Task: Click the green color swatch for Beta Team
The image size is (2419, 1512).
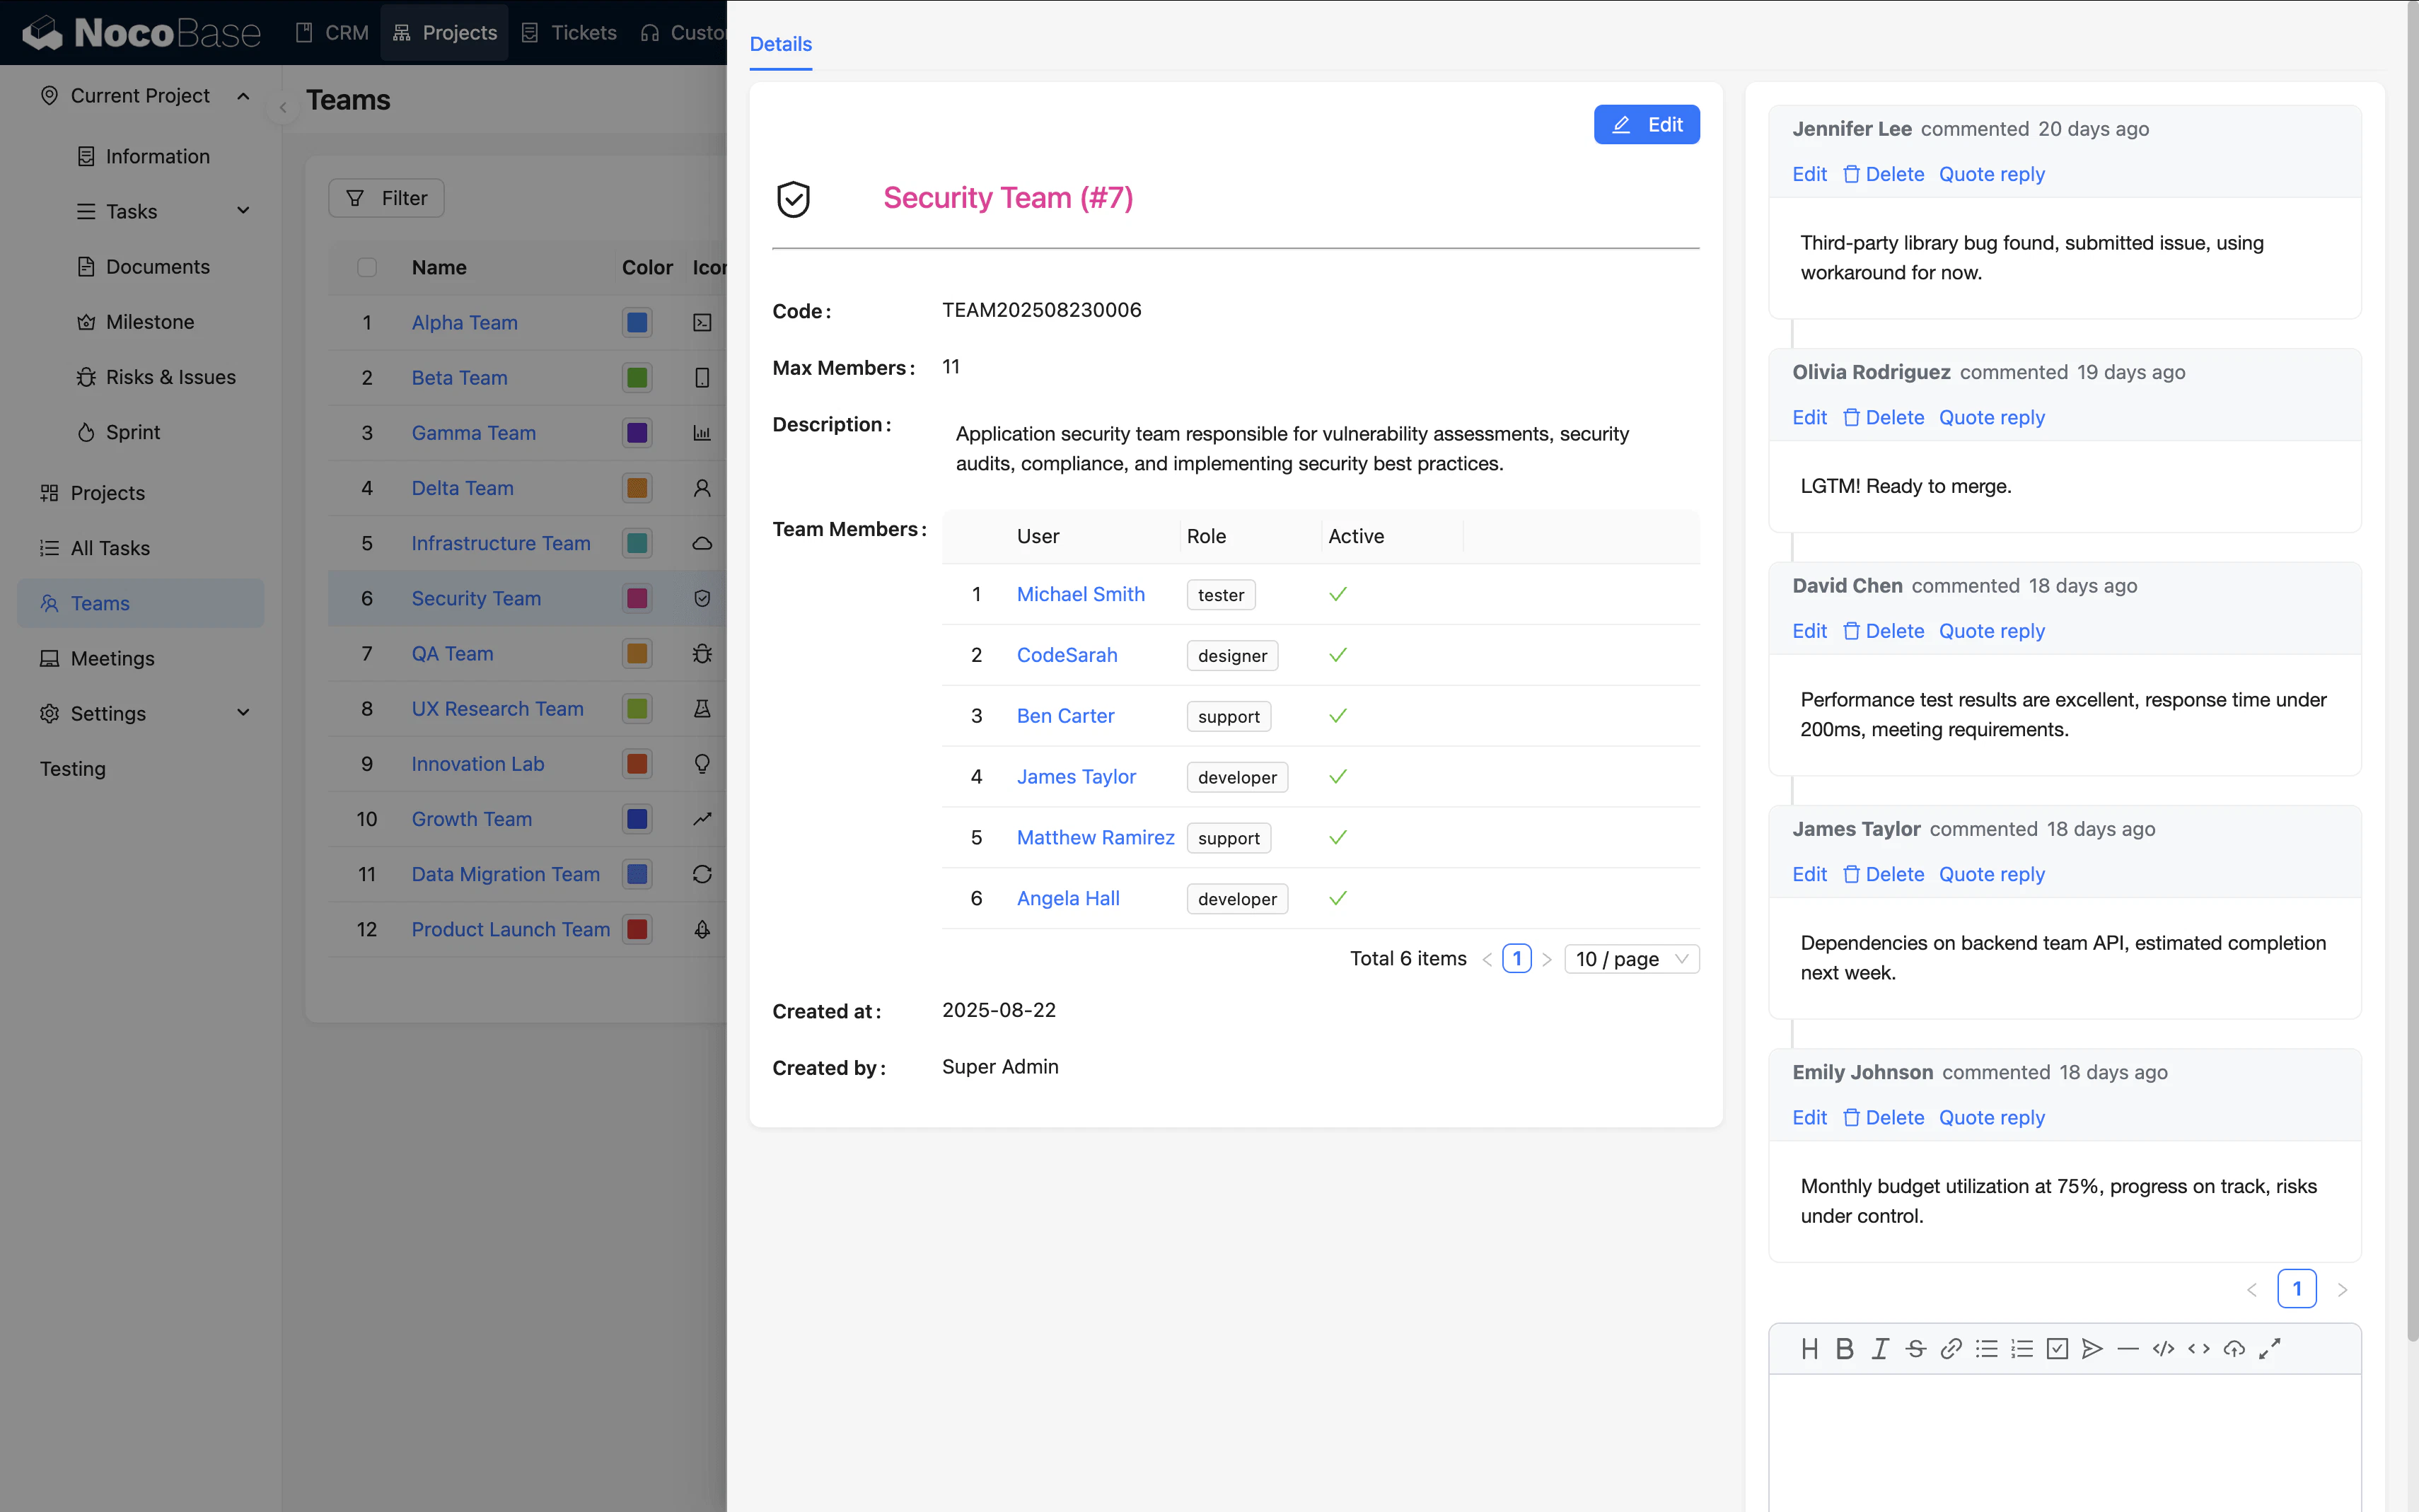Action: 637,378
